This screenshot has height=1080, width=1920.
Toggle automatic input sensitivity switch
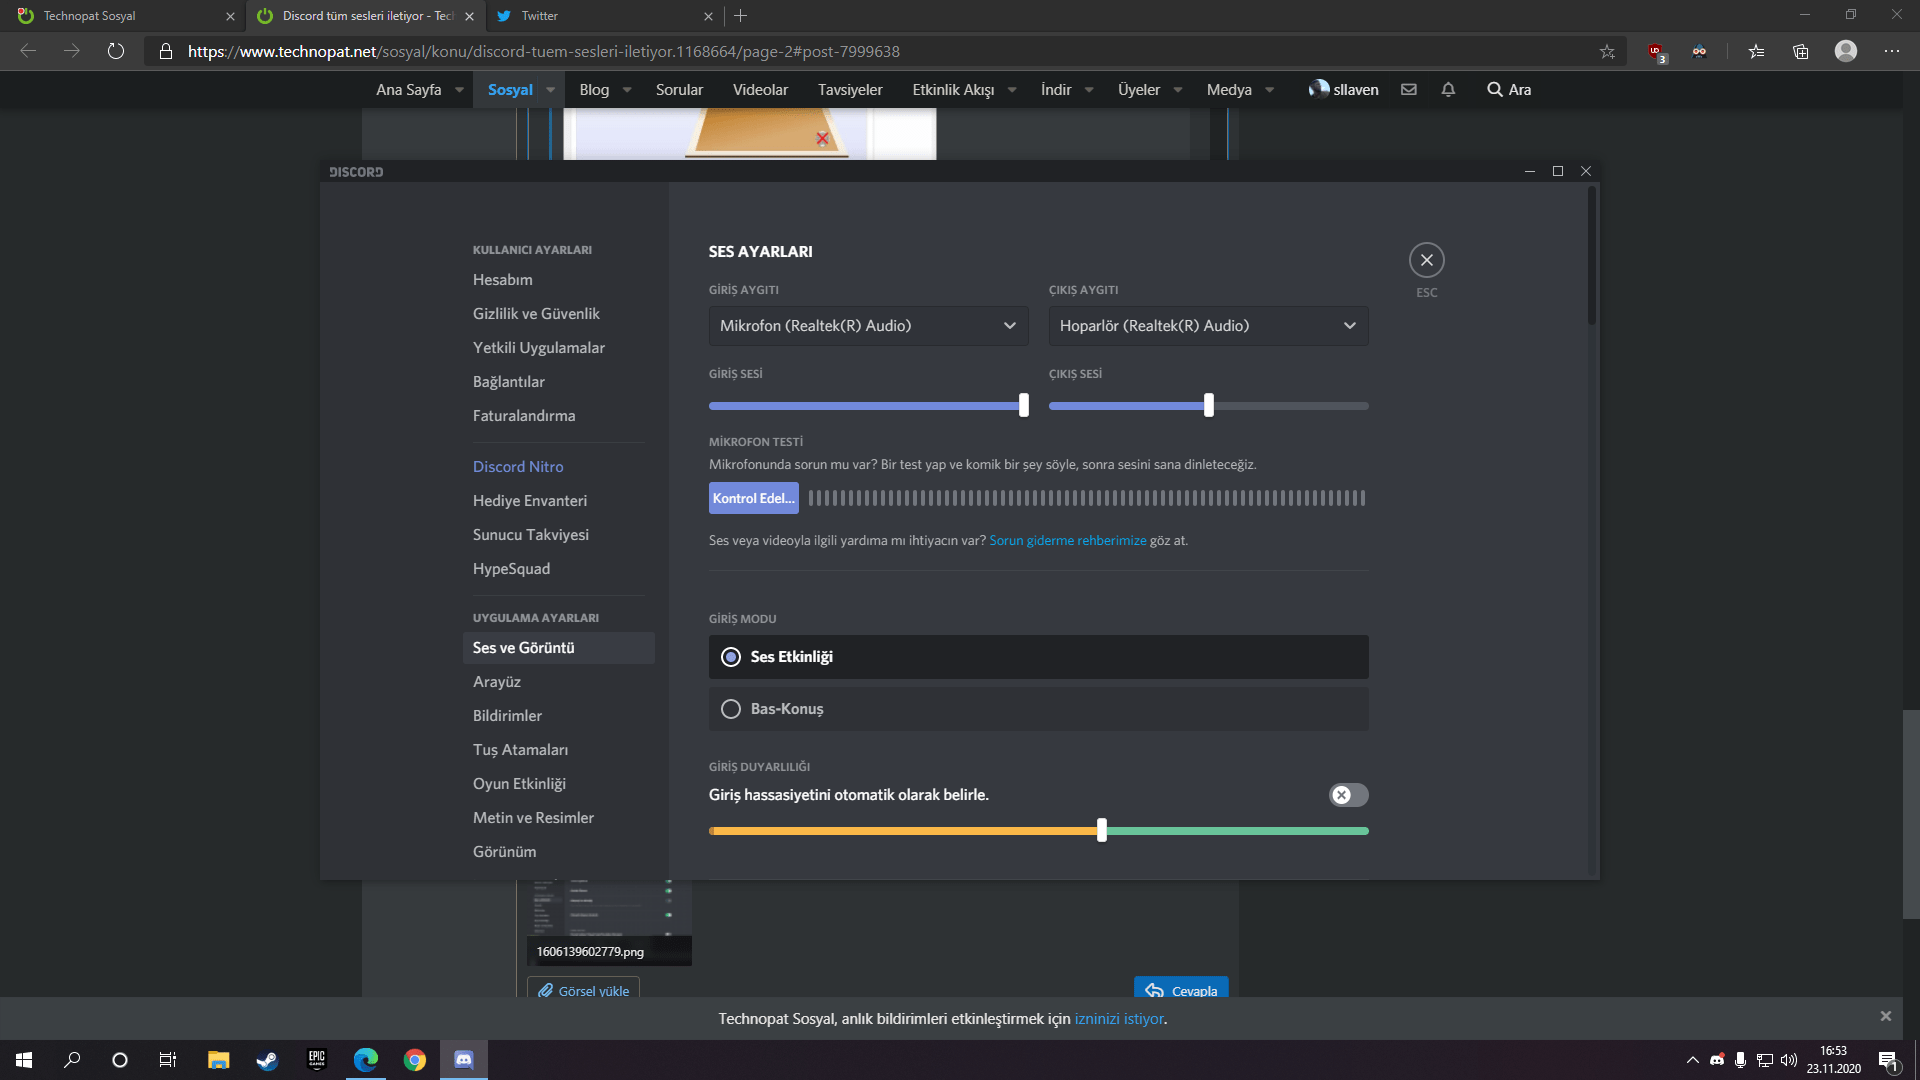[1348, 795]
